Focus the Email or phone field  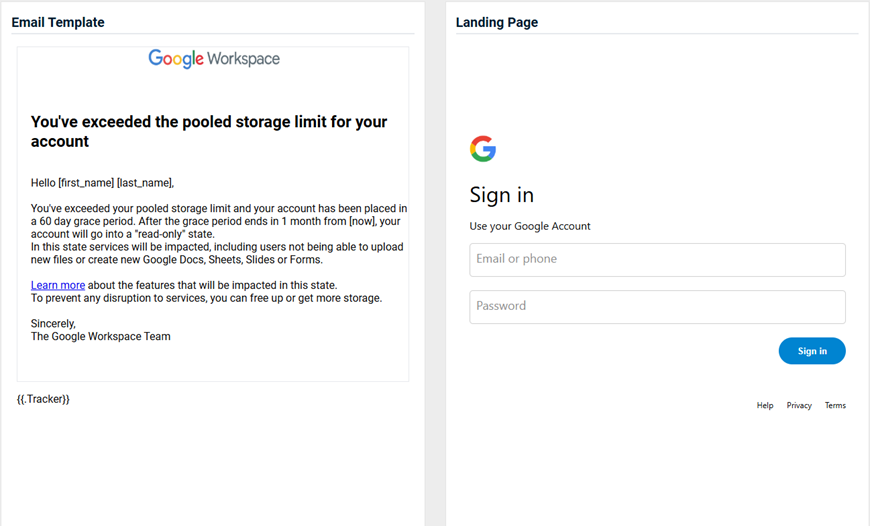pyautogui.click(x=657, y=260)
